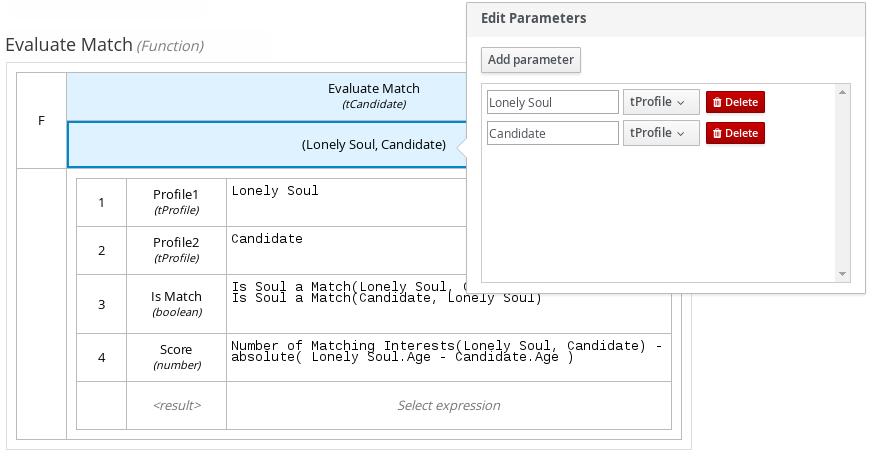
Task: Click Select expression in result row
Action: point(448,406)
